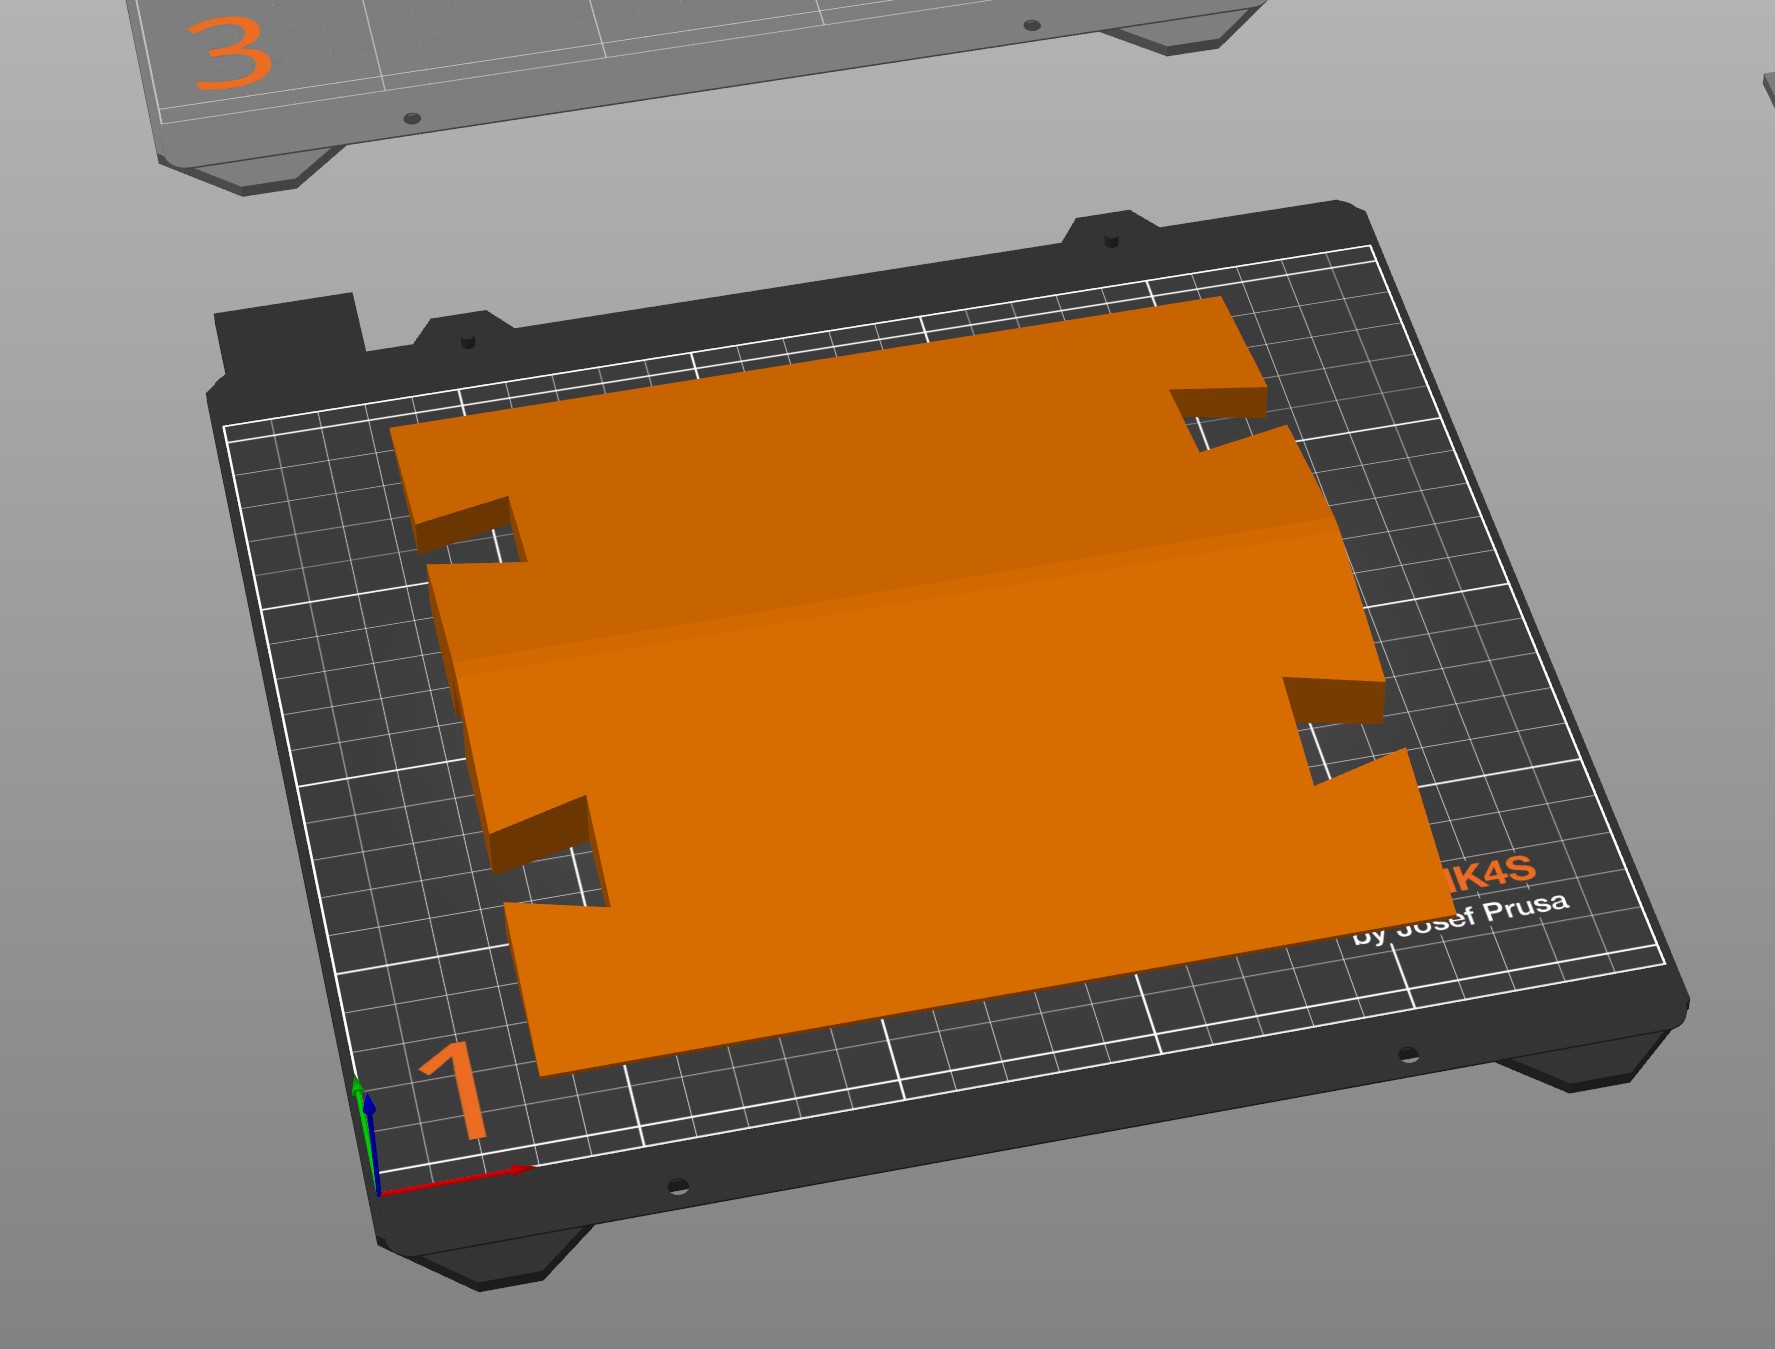Click the MK4S logo text on bed
Viewport: 1775px width, 1349px height.
(x=1488, y=875)
